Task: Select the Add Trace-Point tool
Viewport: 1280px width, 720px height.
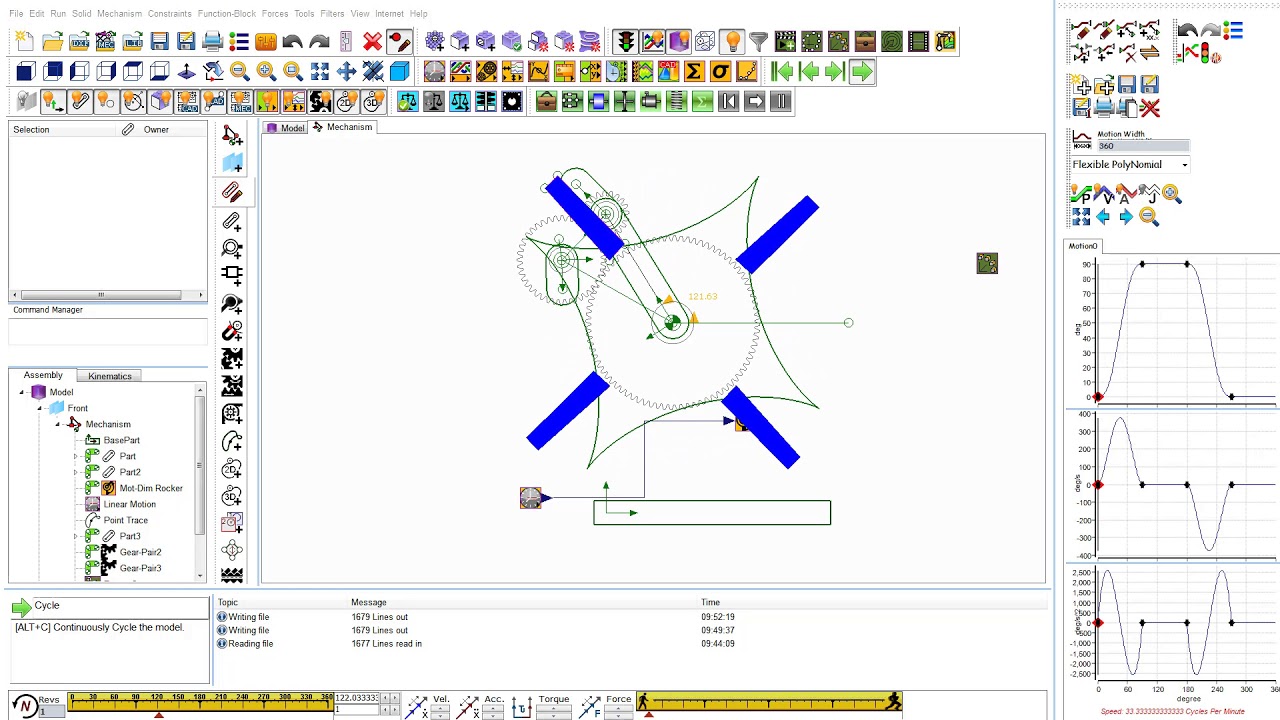Action: 232,441
